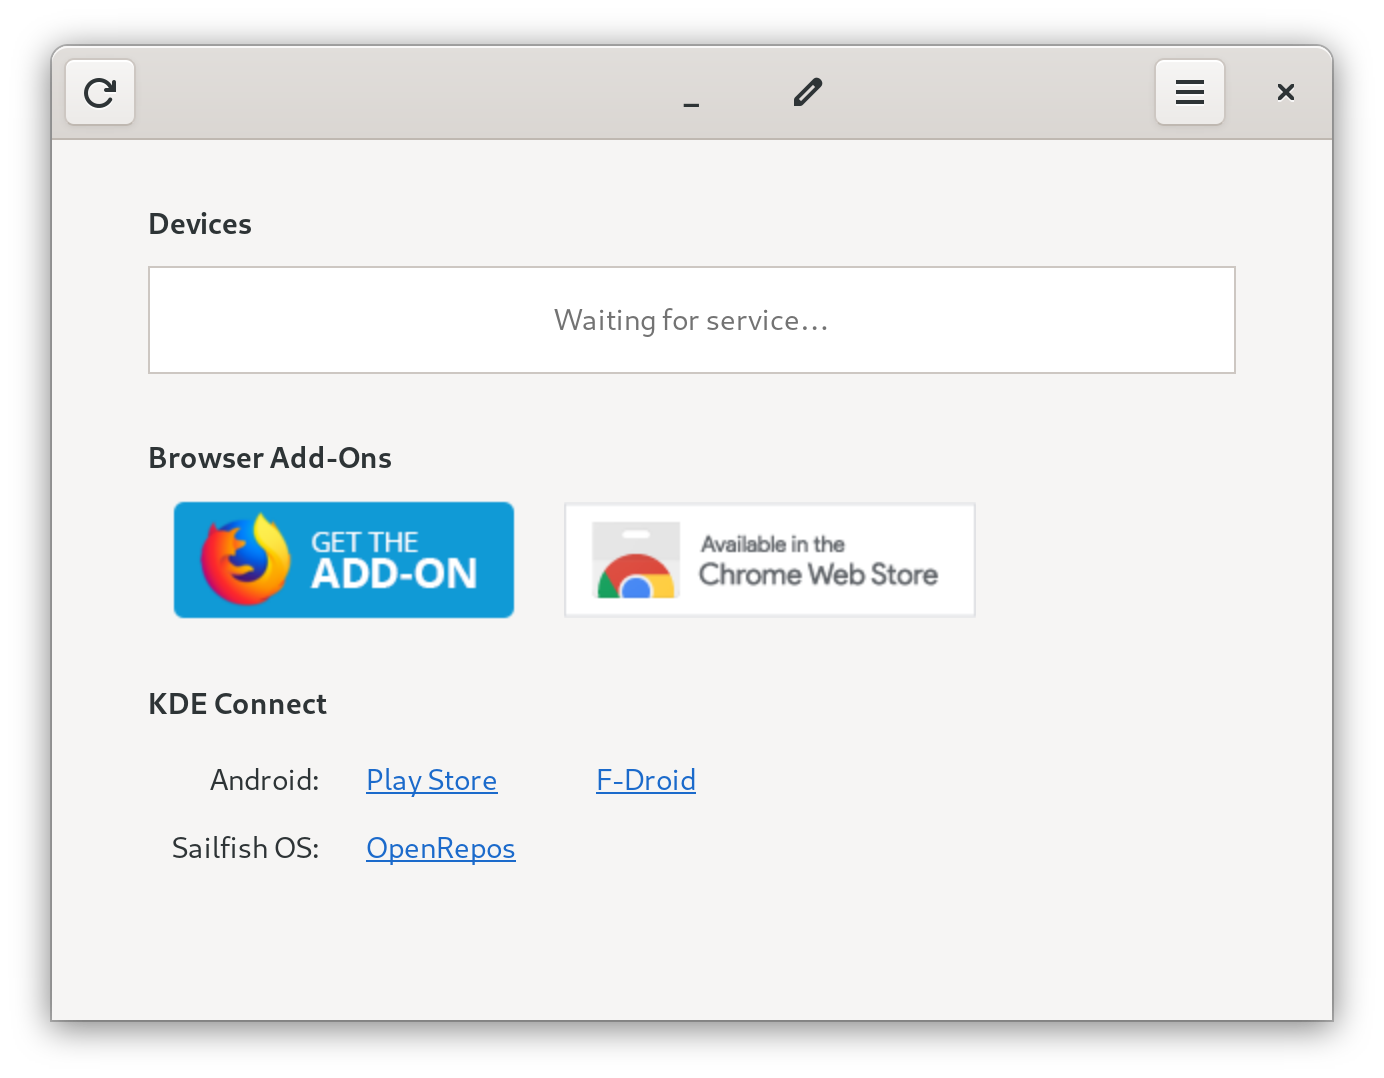Open the OpenRepos link
1384x1078 pixels.
tap(441, 848)
